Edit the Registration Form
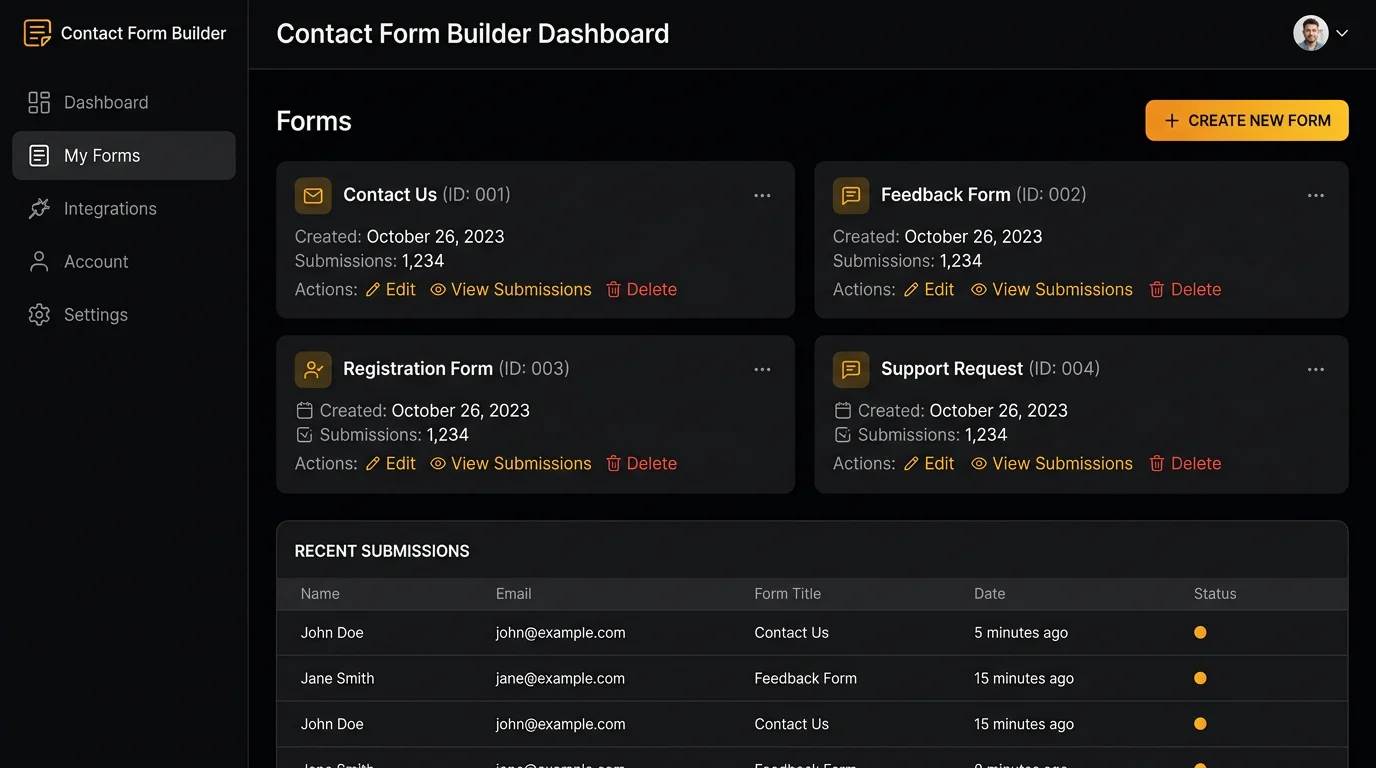 click(x=390, y=463)
